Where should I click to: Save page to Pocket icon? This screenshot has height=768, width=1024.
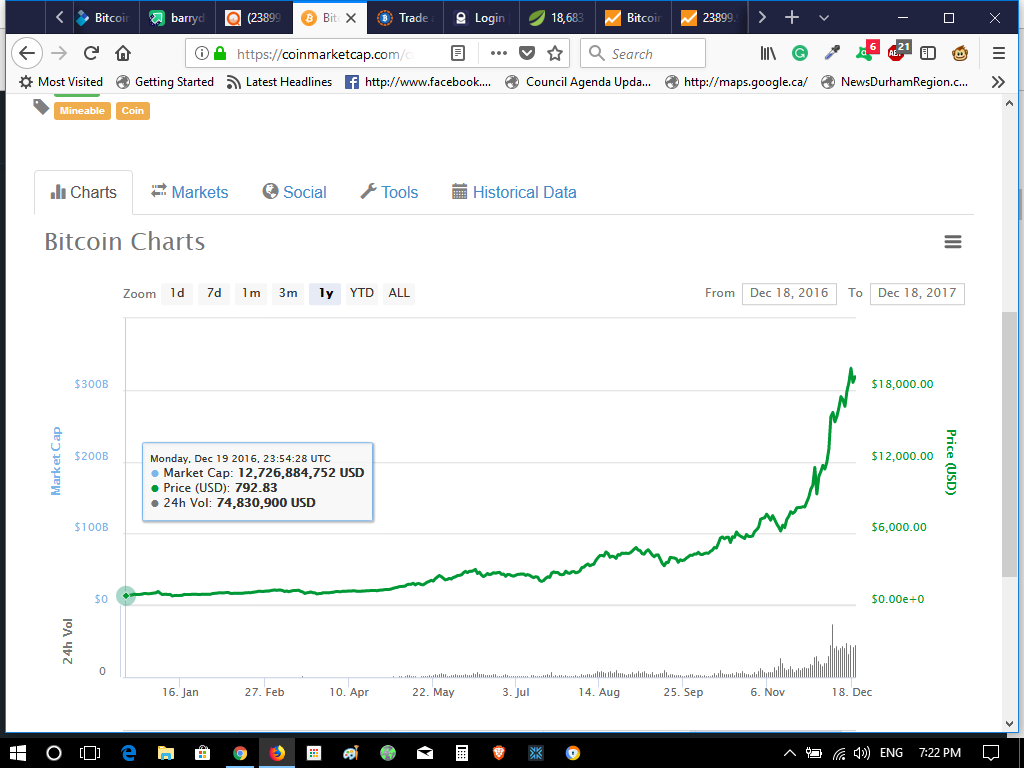point(527,54)
